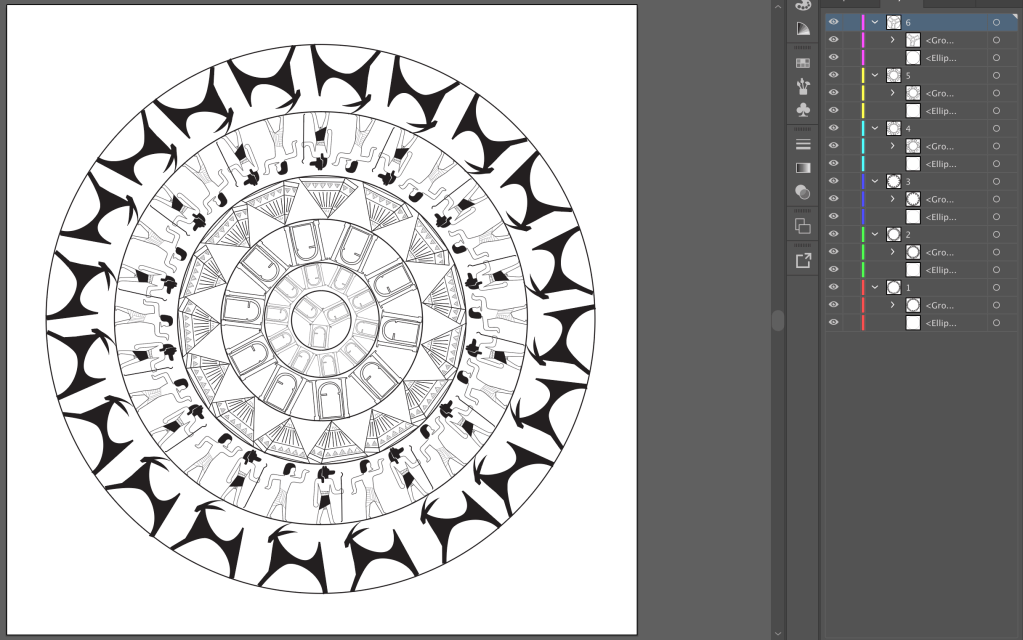Open the Artboards panel icon

coord(803,226)
